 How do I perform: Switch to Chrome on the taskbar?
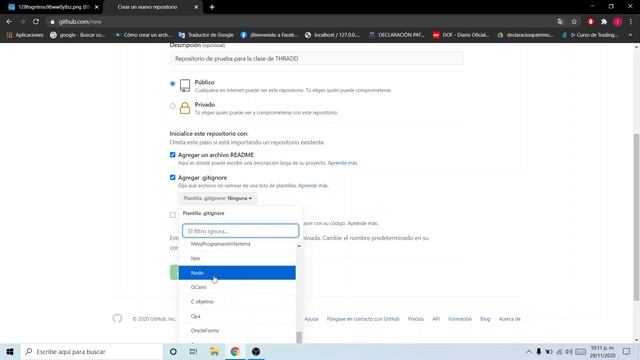(x=235, y=351)
